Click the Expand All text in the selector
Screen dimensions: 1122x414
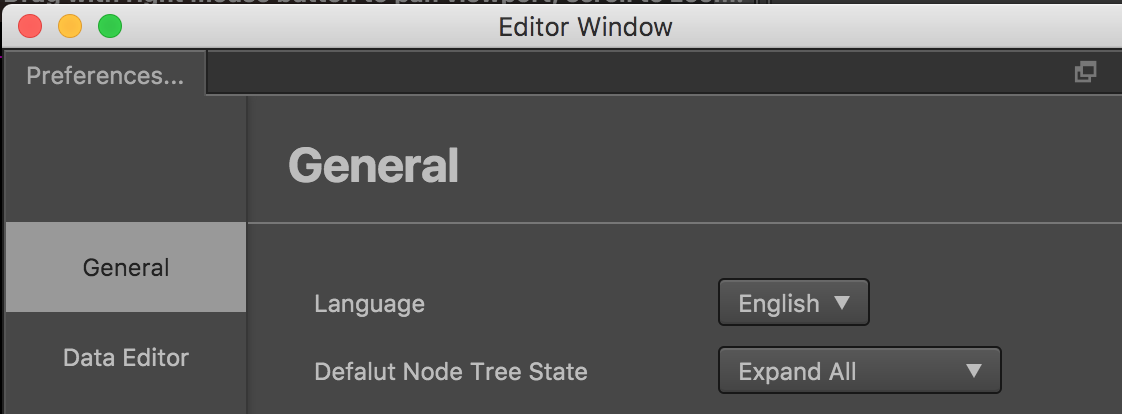click(x=797, y=372)
